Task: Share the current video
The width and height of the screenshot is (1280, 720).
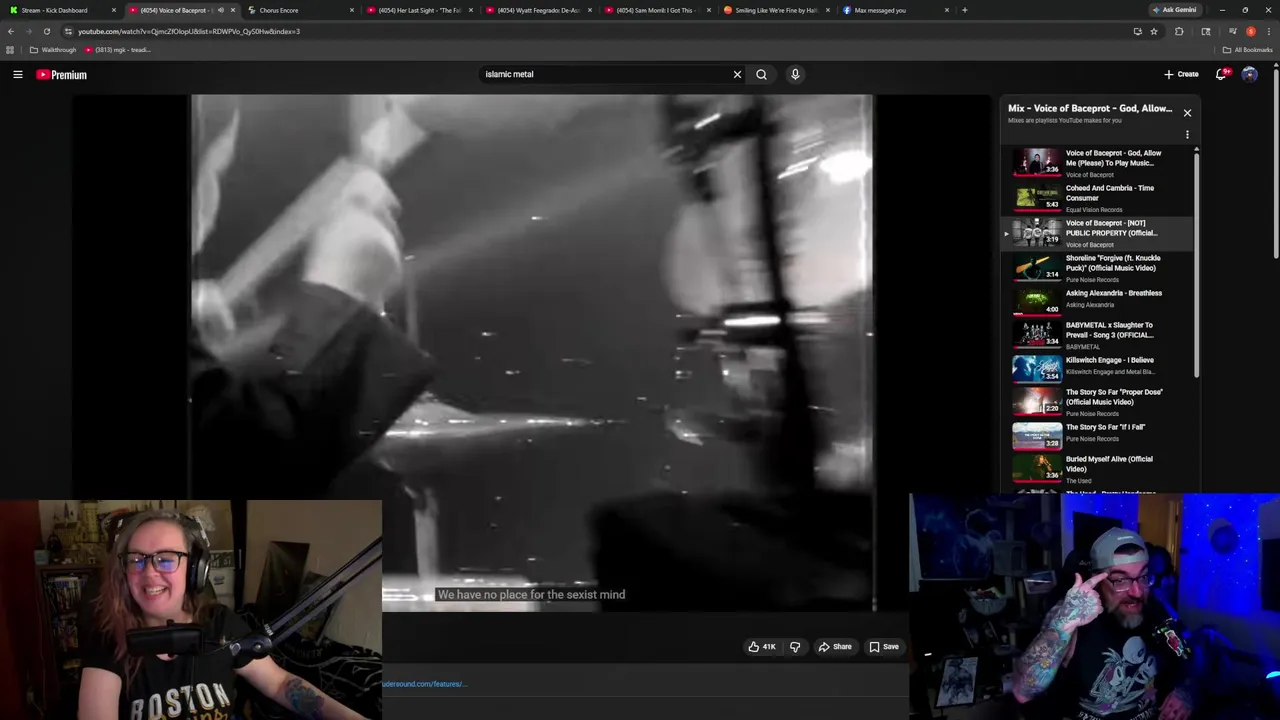Action: [x=835, y=647]
